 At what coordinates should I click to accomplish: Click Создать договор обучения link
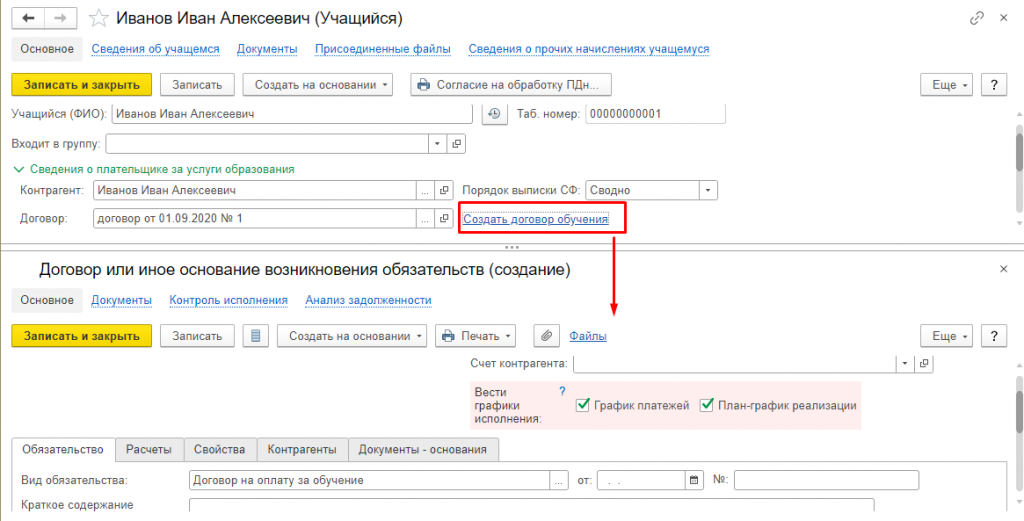point(536,219)
